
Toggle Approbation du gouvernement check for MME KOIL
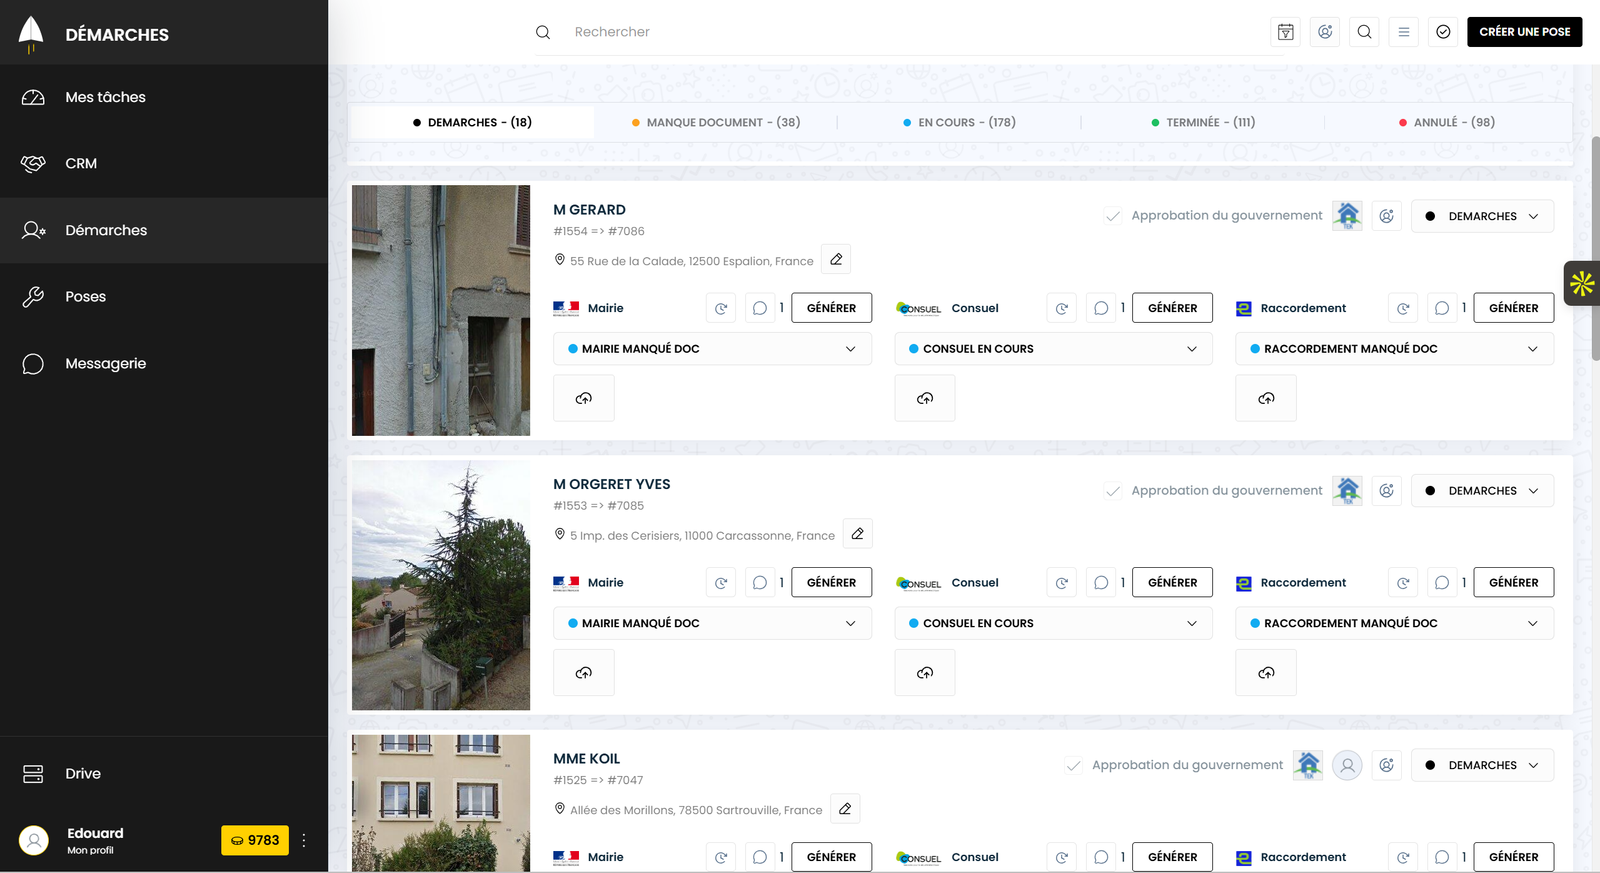click(x=1074, y=766)
